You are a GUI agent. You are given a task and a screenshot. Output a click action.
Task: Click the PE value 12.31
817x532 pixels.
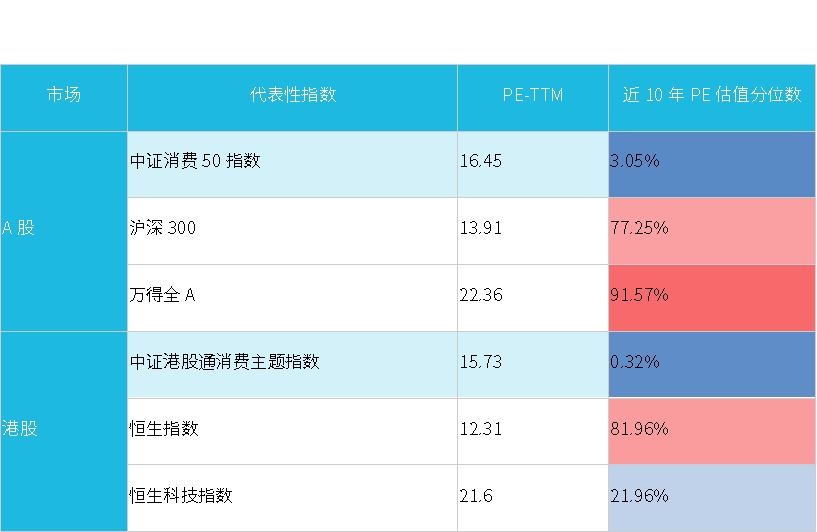[x=532, y=430]
